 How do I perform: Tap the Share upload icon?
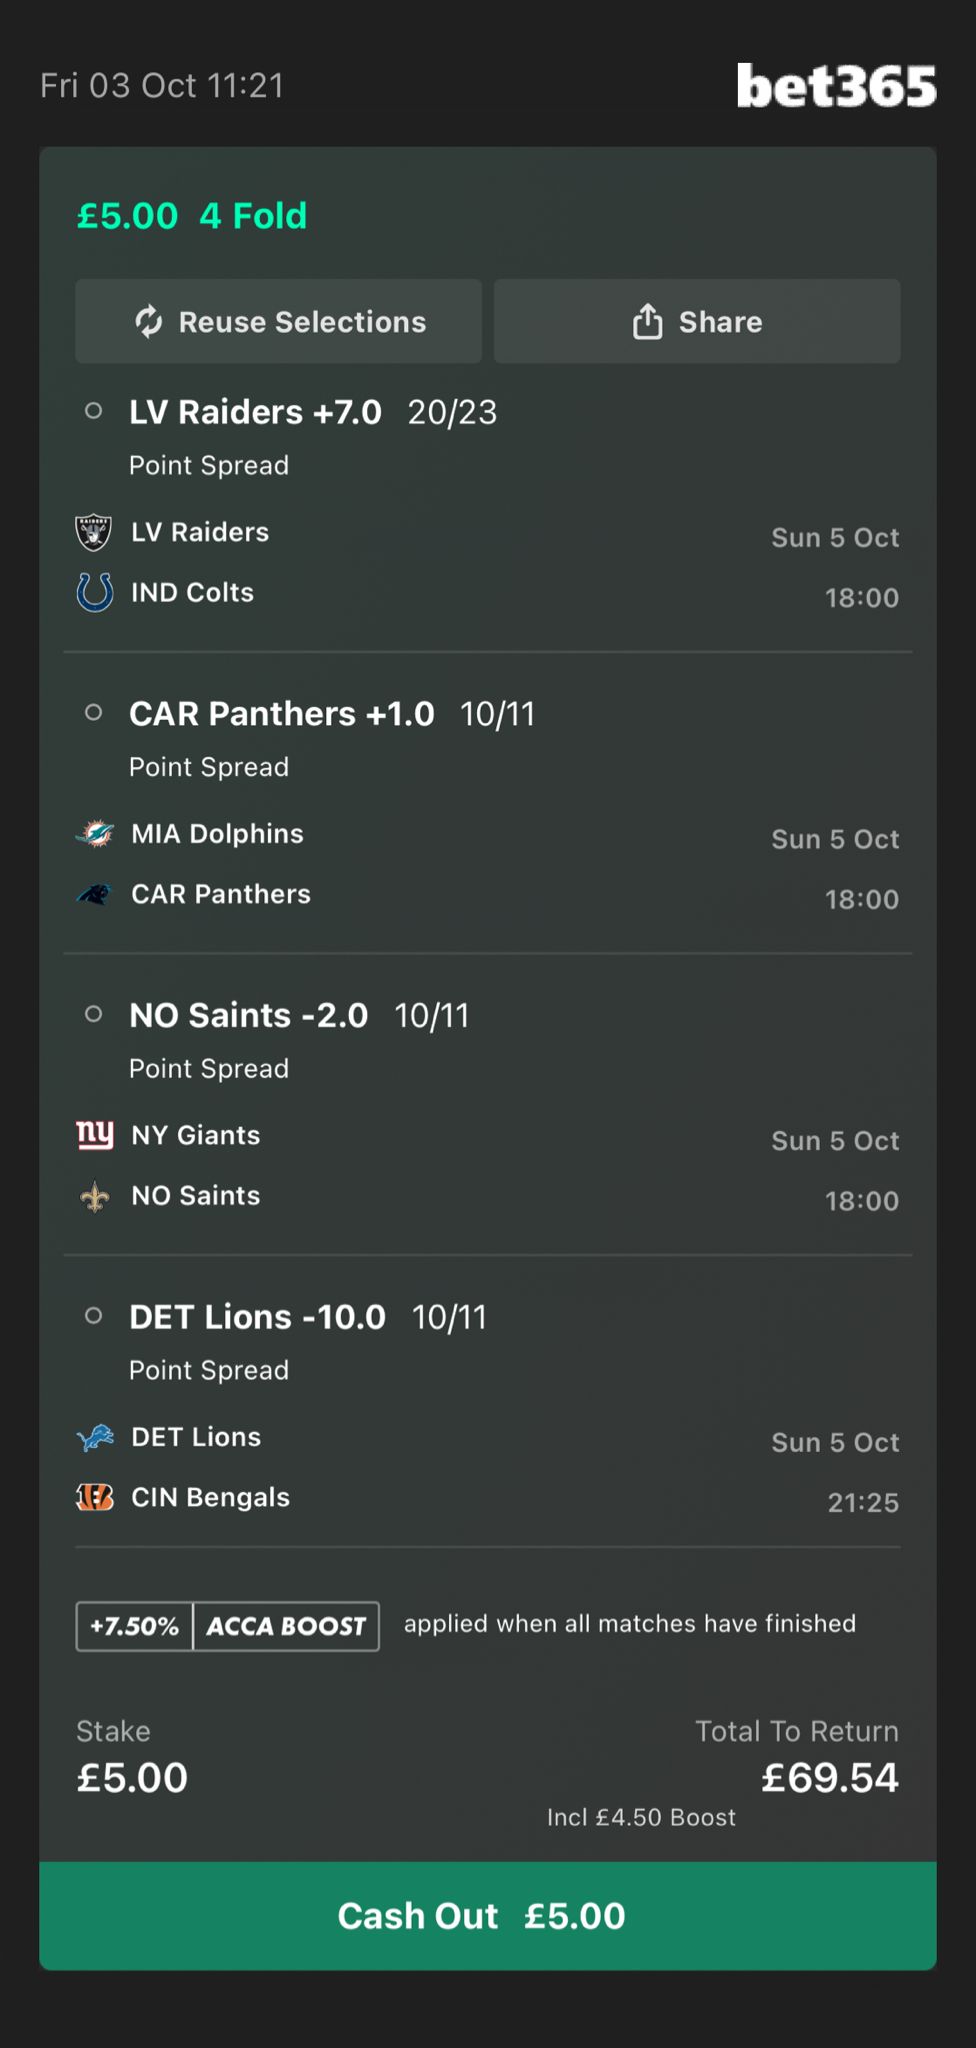coord(648,322)
